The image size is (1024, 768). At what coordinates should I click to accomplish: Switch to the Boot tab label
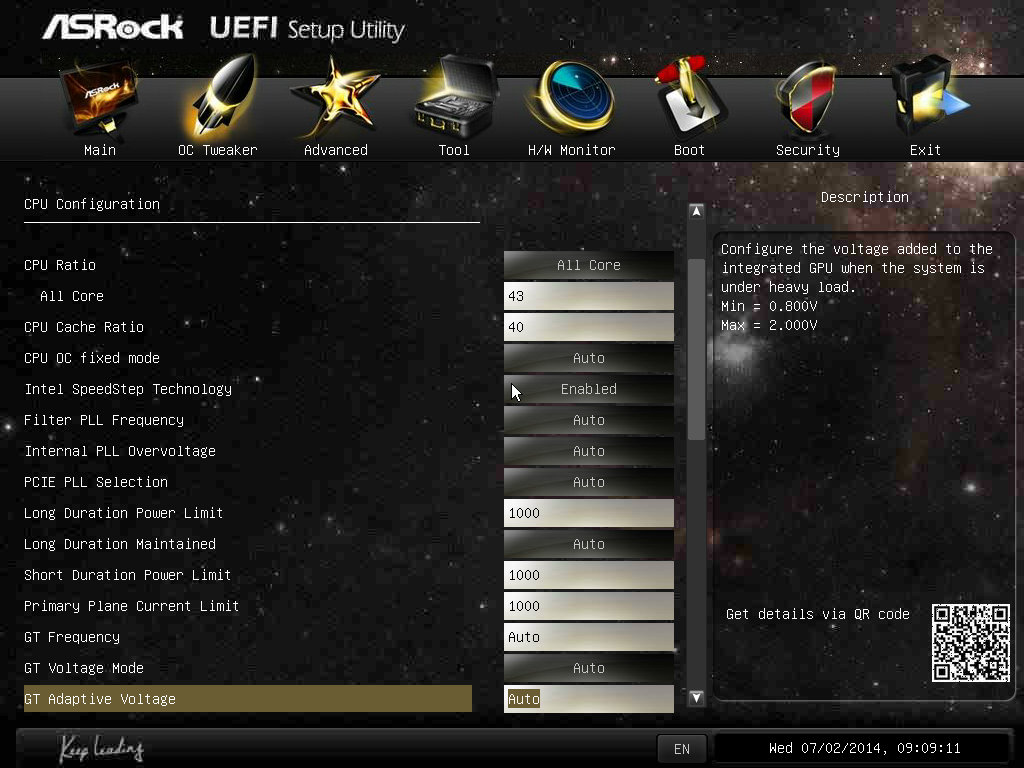(690, 150)
